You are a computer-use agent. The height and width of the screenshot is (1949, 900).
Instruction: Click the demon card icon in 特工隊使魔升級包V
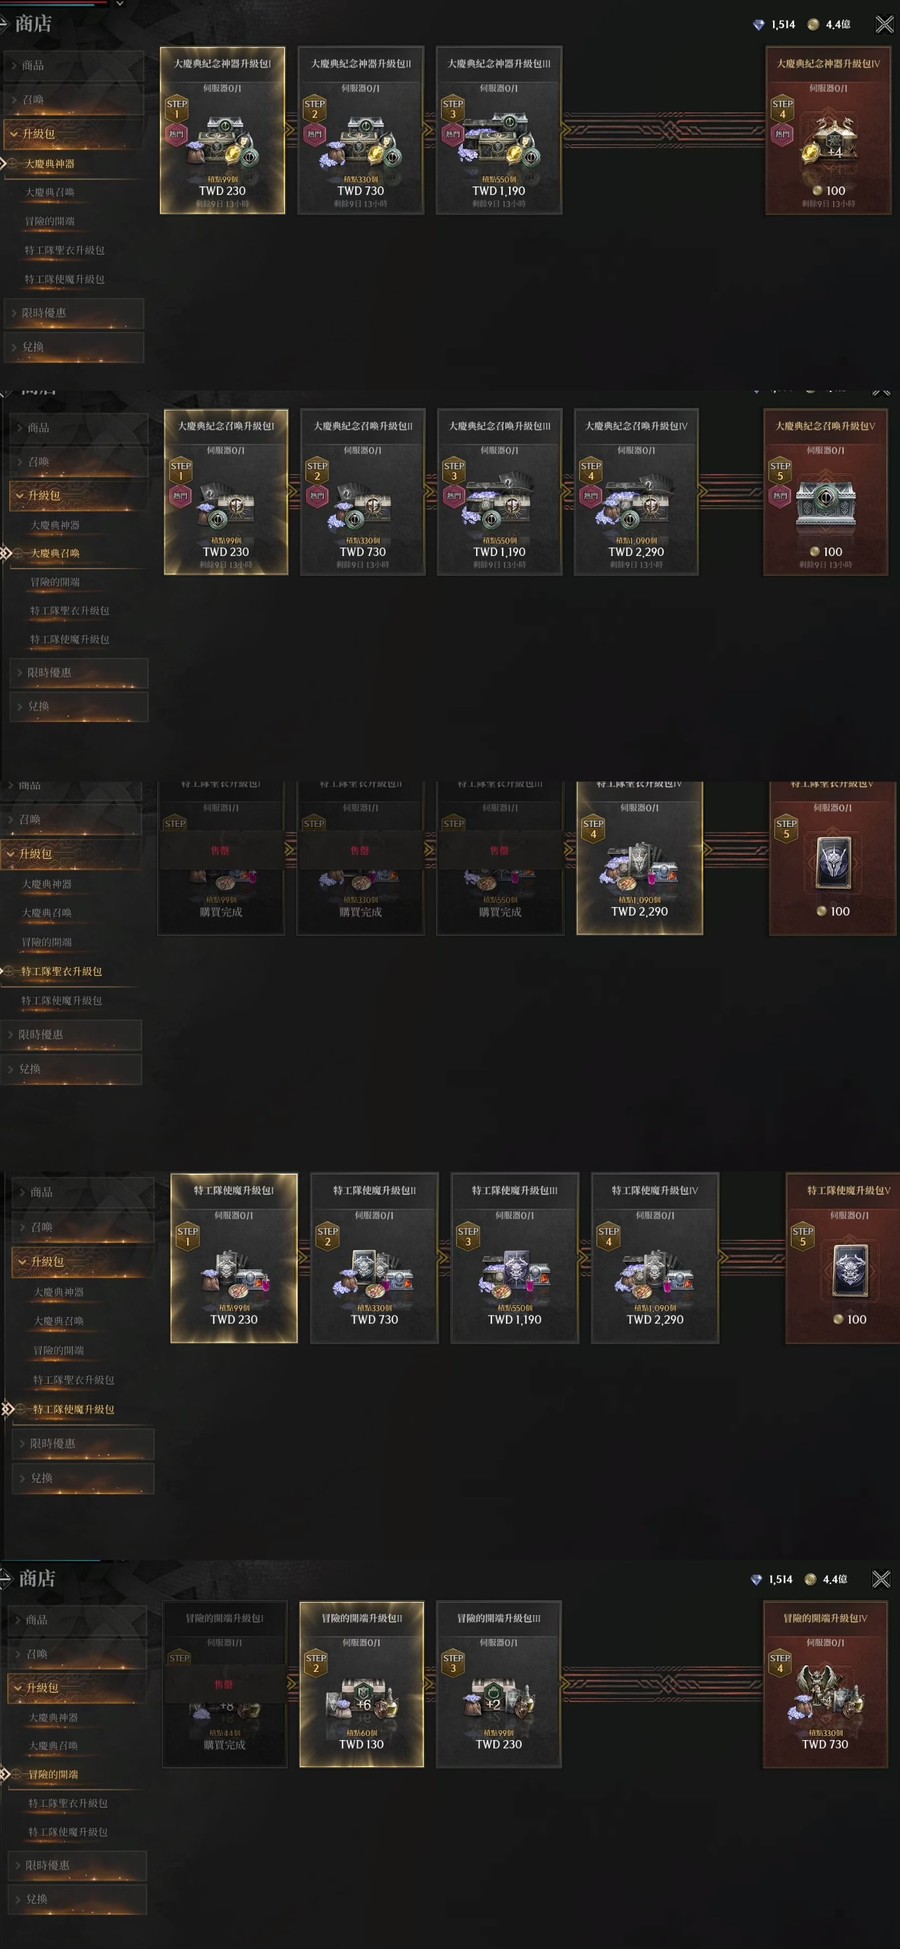point(850,1271)
